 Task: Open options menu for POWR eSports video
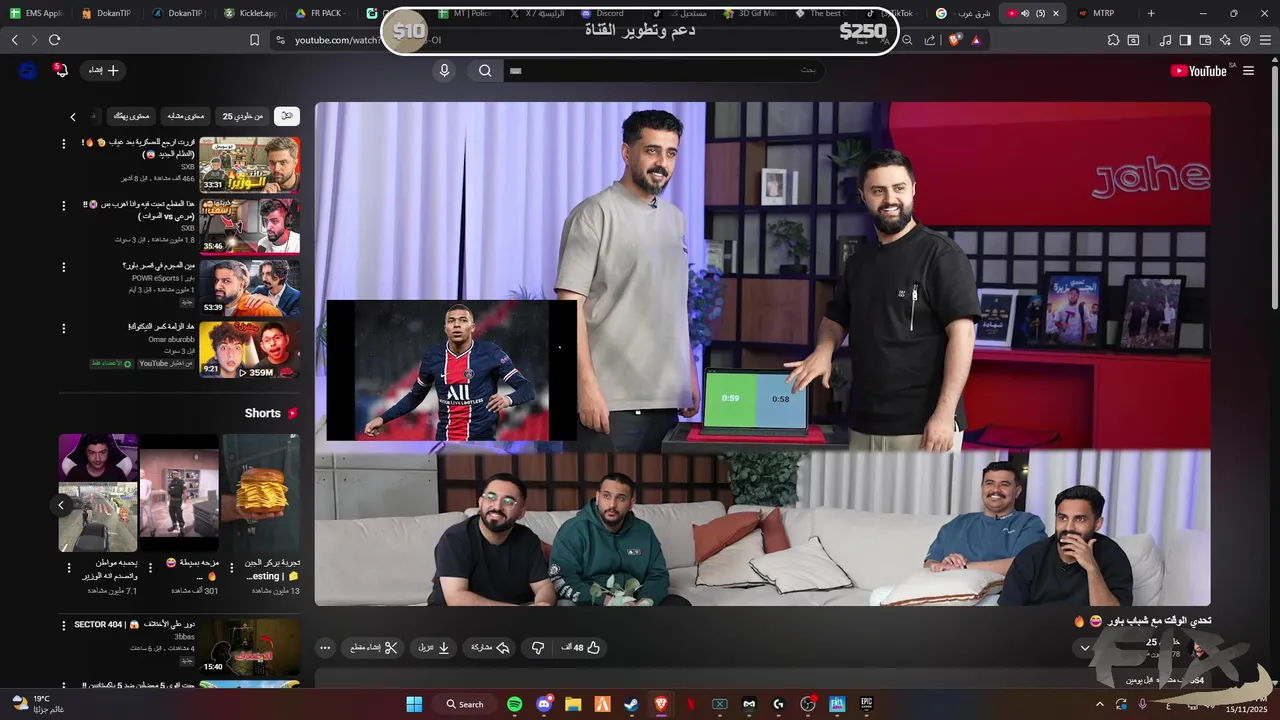64,267
